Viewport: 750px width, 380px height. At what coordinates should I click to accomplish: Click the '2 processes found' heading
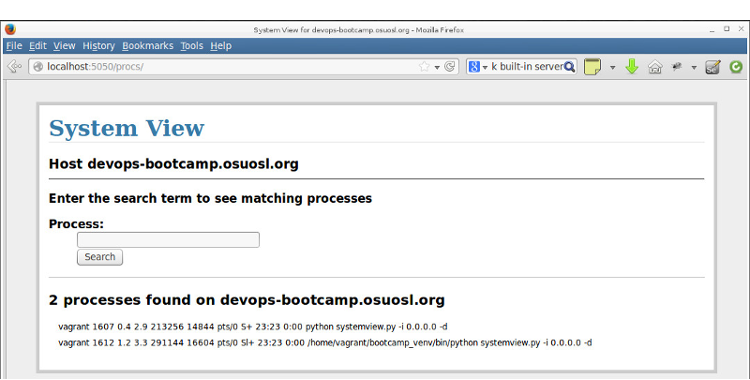coord(247,300)
